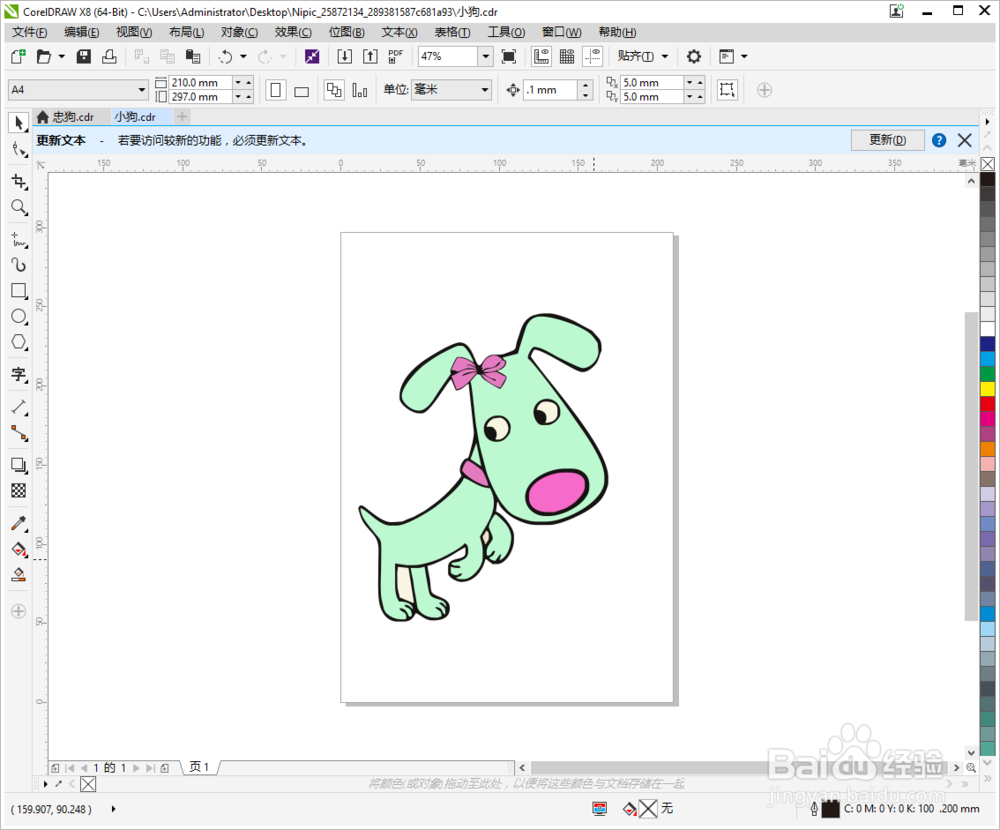Expand the 贴齐 snap-to dropdown
This screenshot has height=830, width=1000.
[665, 57]
